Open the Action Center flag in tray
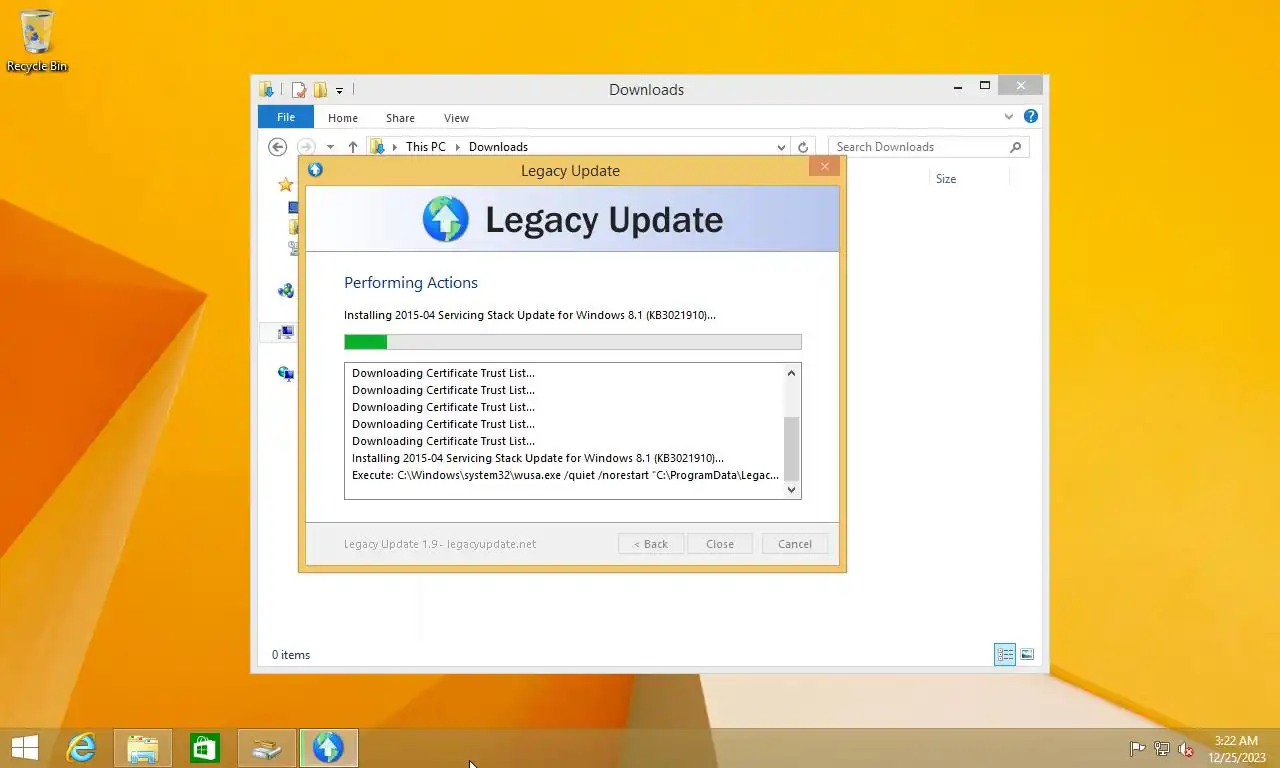The image size is (1280, 768). [x=1137, y=749]
